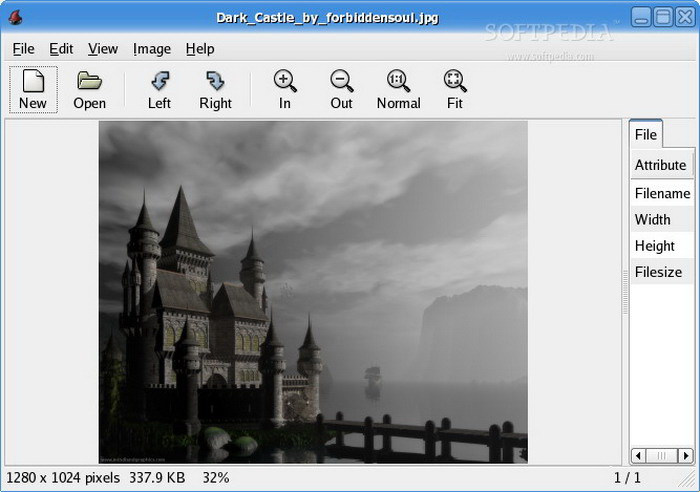The height and width of the screenshot is (492, 700).
Task: Close the image viewer window
Action: point(685,17)
